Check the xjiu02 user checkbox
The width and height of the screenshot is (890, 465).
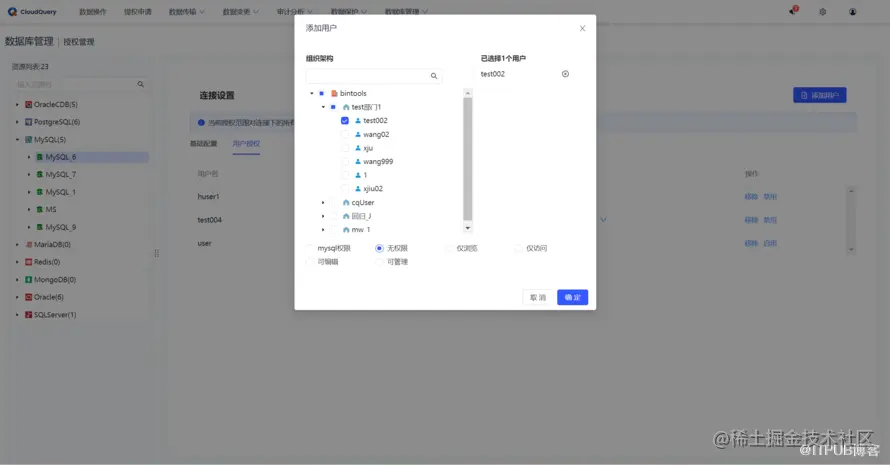tap(345, 188)
